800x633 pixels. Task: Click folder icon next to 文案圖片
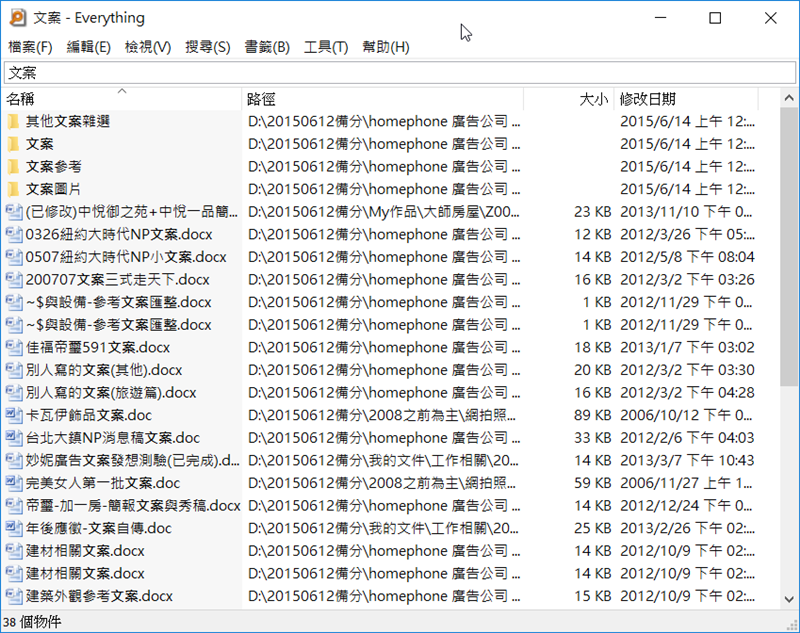[x=13, y=189]
